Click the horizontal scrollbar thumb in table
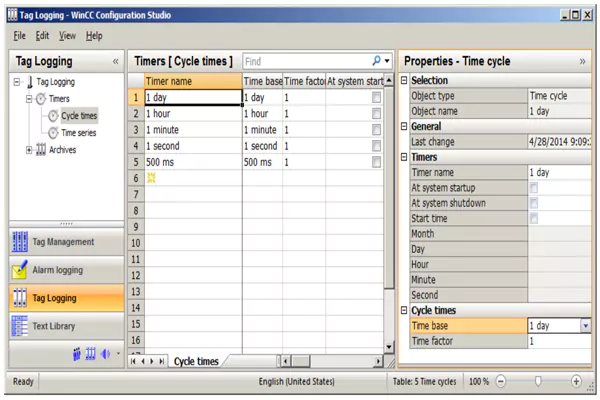The image size is (600, 400). point(301,361)
